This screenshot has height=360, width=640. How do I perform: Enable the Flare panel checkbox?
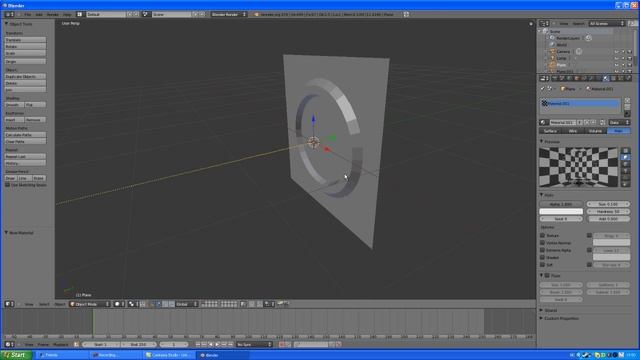(x=548, y=276)
